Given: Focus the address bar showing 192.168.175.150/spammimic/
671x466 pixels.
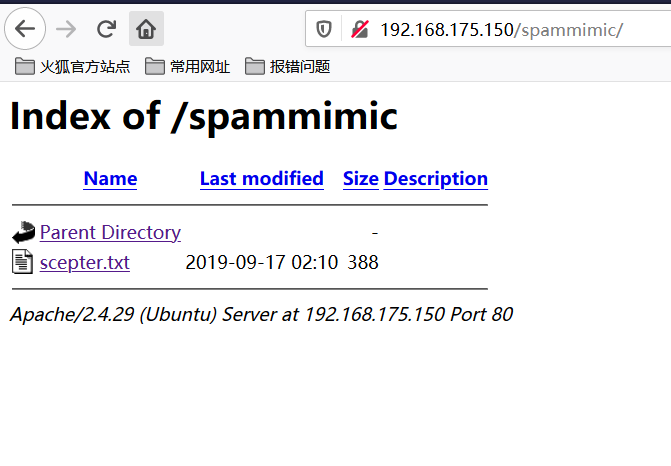Looking at the screenshot, I should [500, 29].
